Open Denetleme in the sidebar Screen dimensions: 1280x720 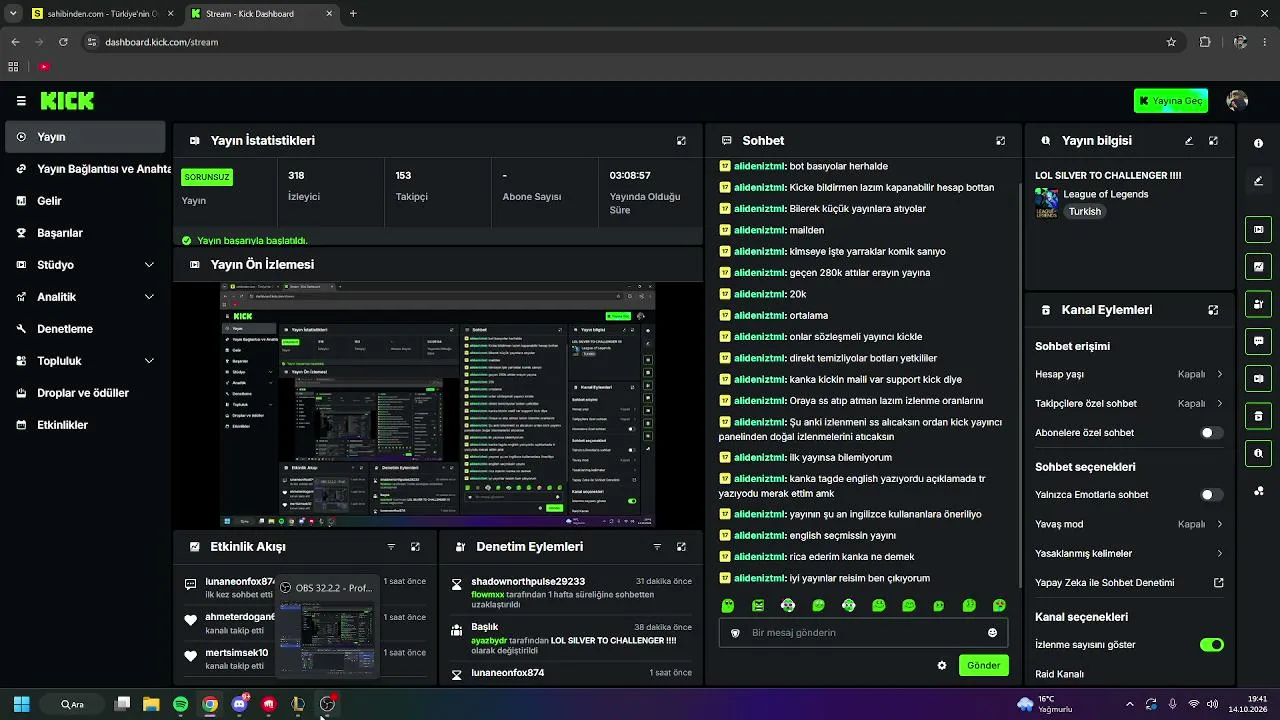pyautogui.click(x=85, y=329)
